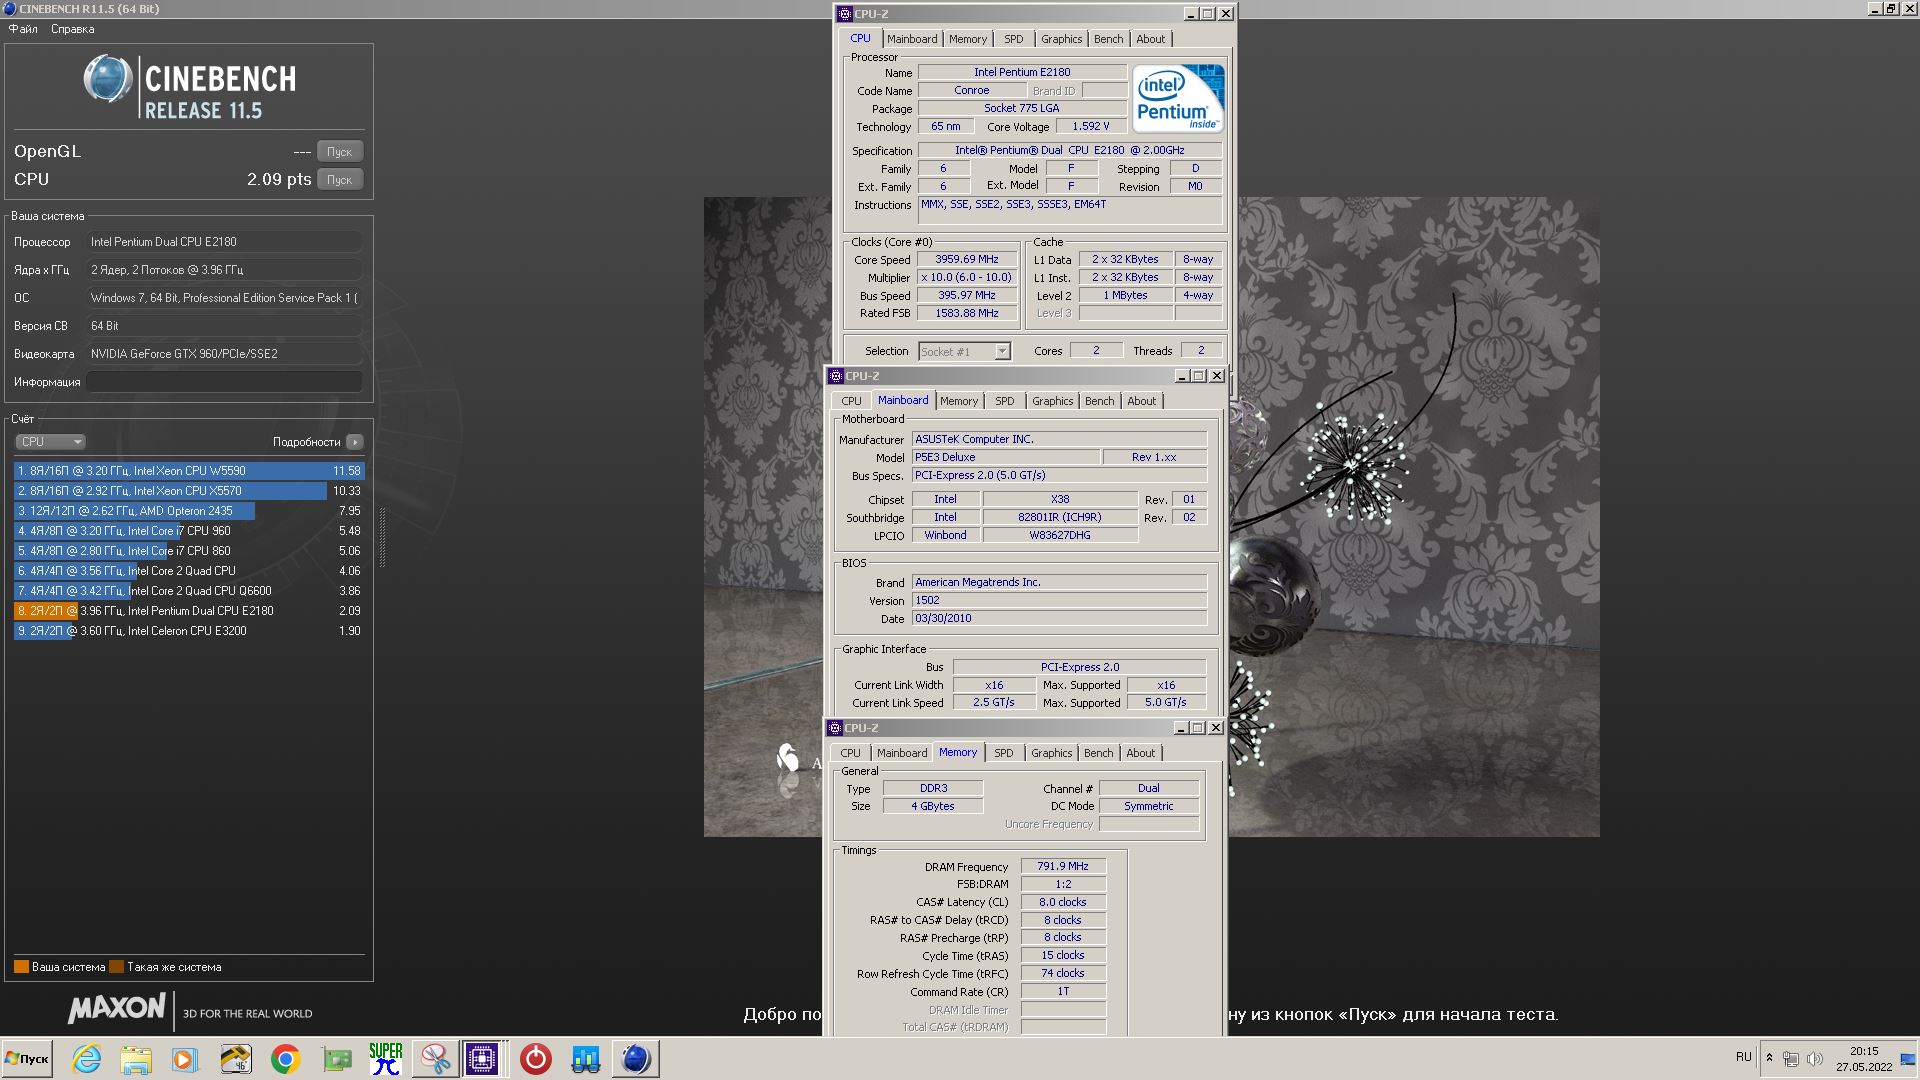Click the orange Ваша система legend swatch

(x=21, y=967)
